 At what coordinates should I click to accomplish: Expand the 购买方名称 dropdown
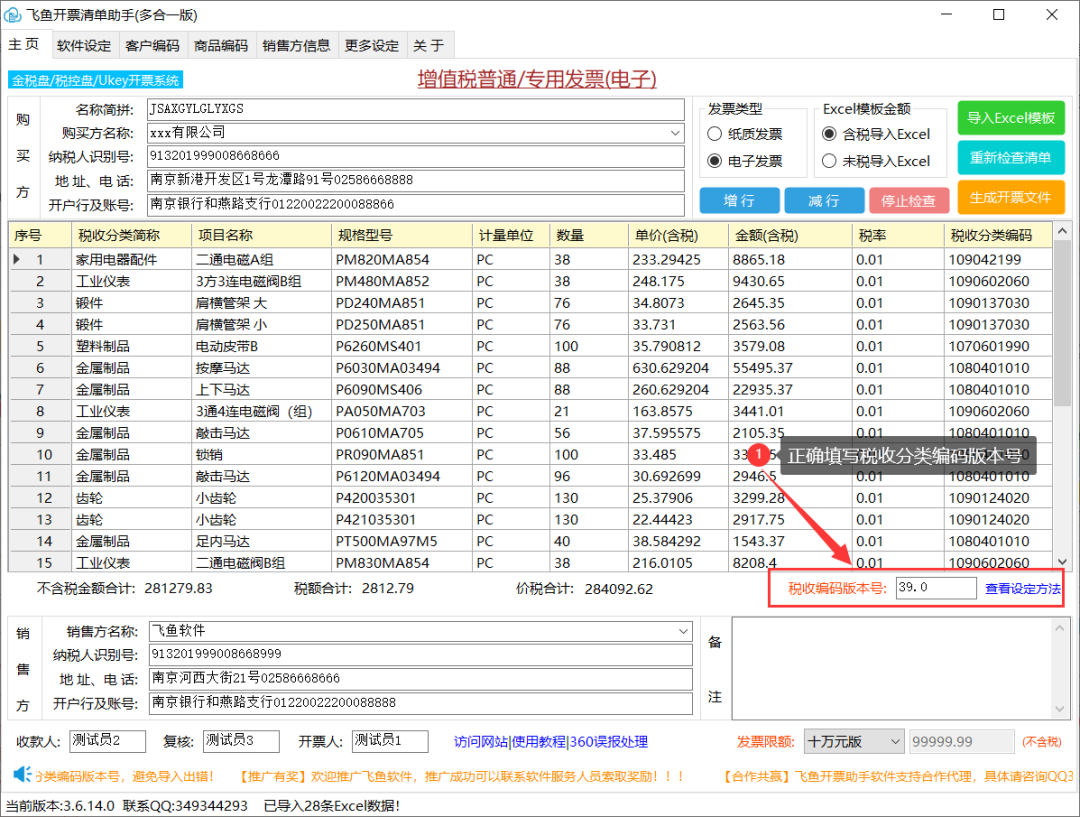tap(675, 132)
